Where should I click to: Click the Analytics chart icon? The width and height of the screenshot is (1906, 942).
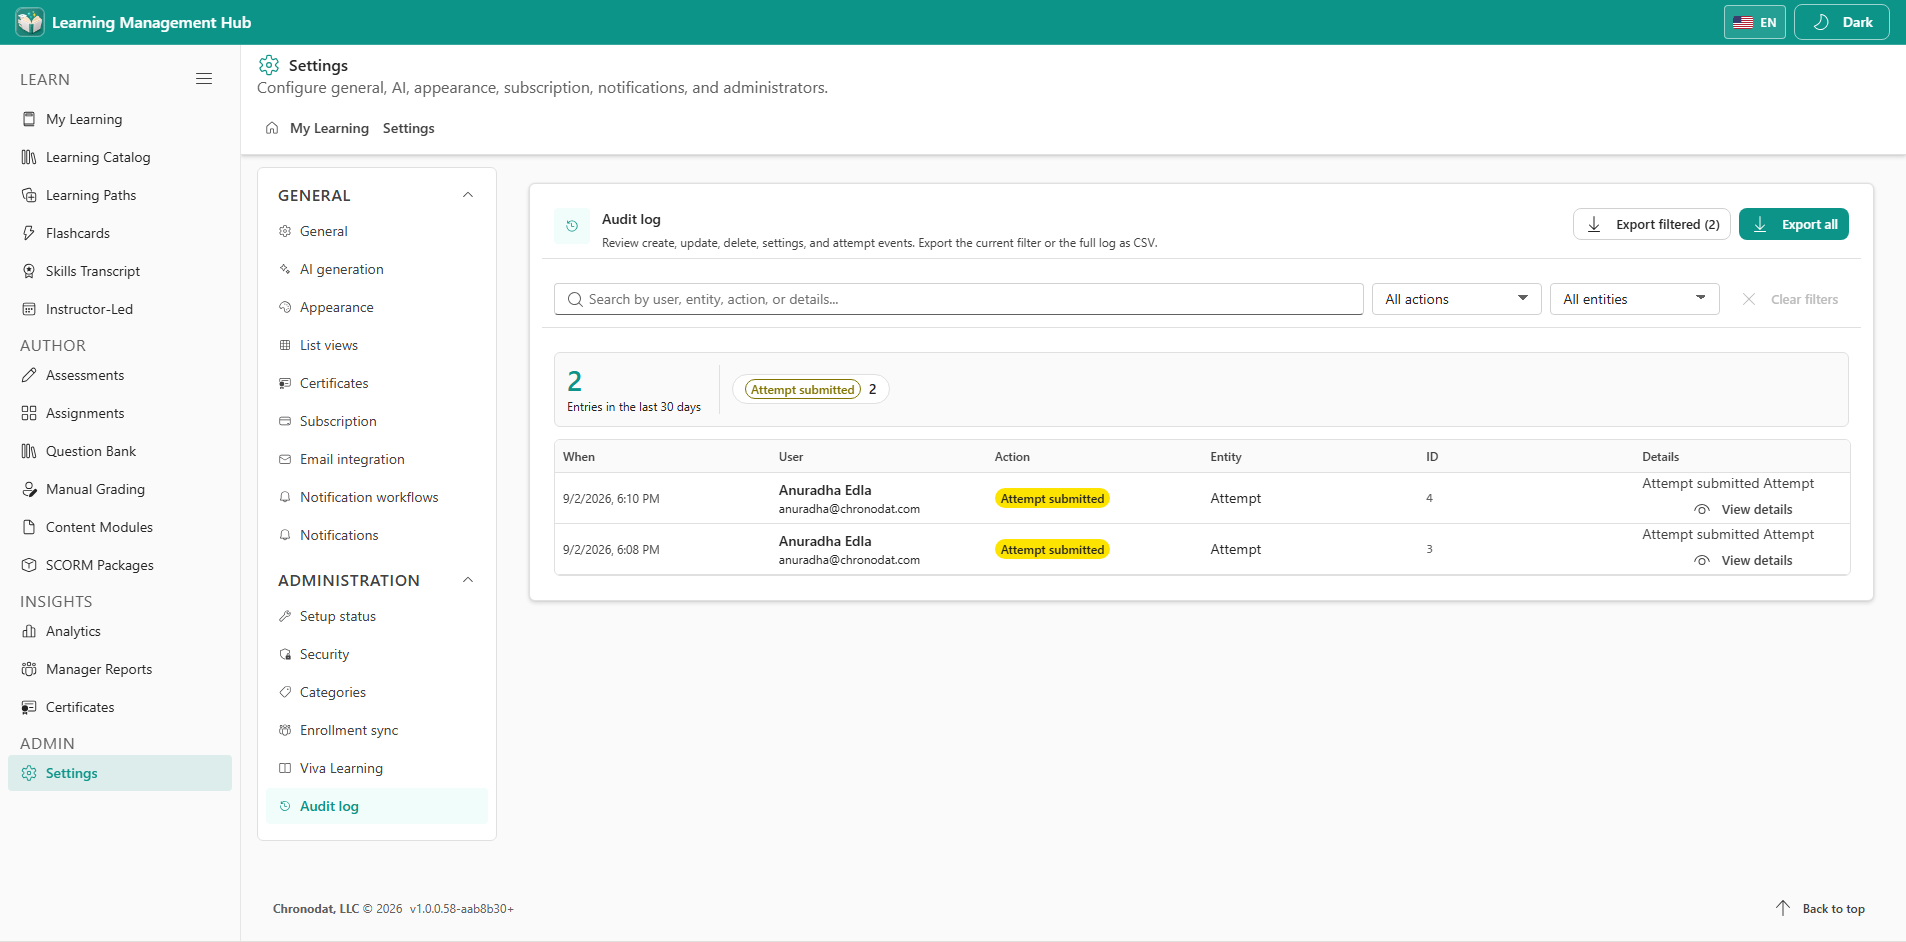pos(29,631)
